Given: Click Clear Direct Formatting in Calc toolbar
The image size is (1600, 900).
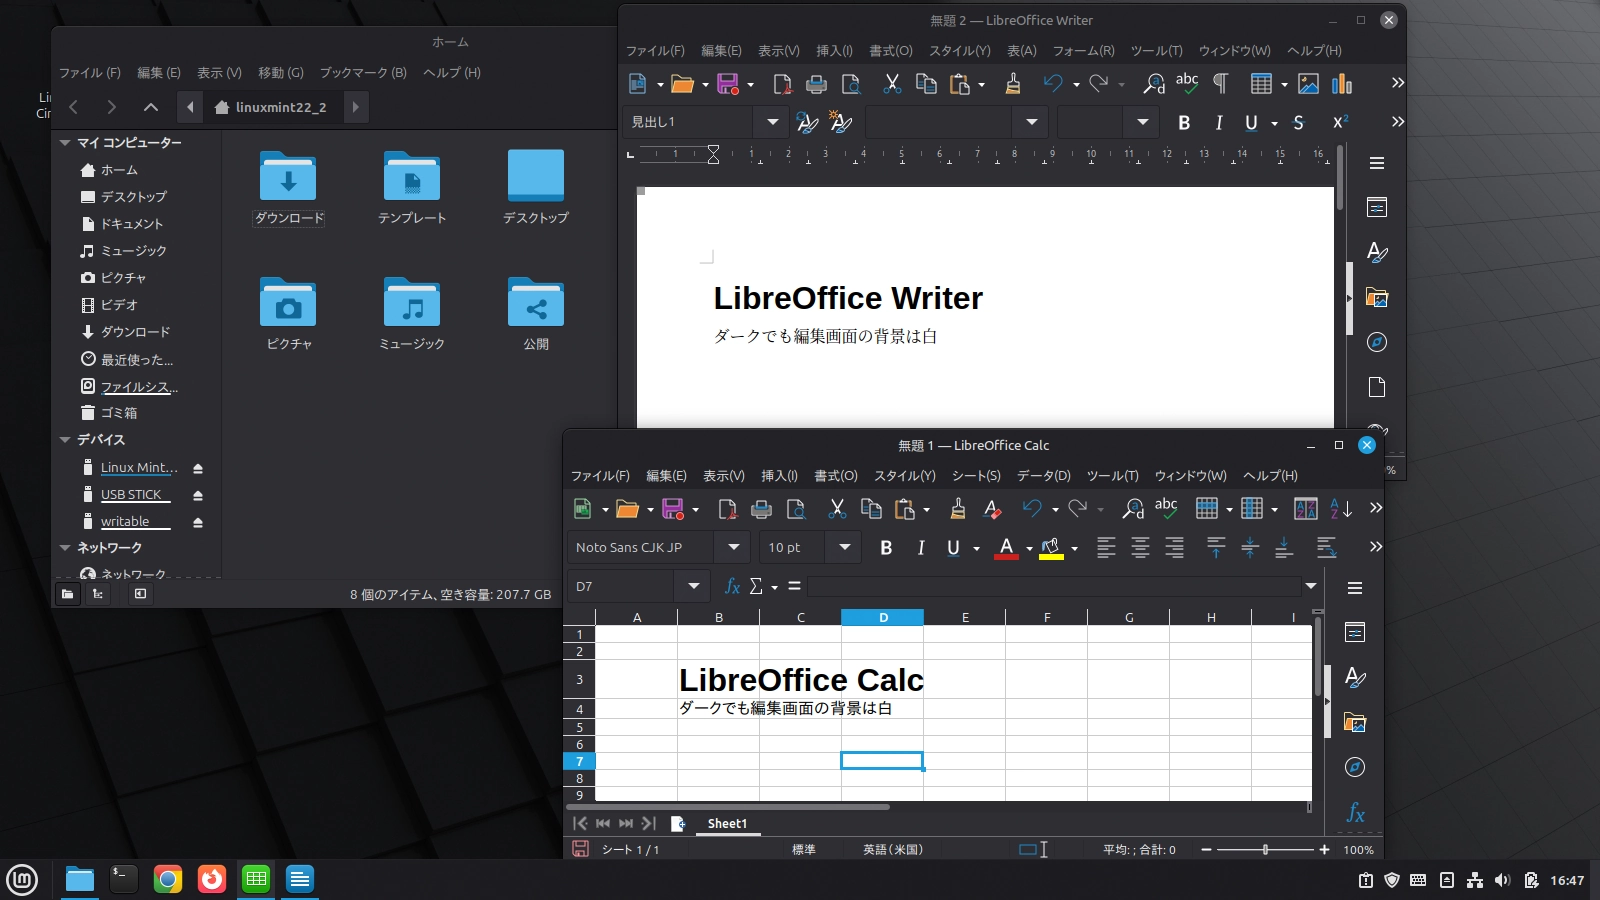Looking at the screenshot, I should pos(992,509).
